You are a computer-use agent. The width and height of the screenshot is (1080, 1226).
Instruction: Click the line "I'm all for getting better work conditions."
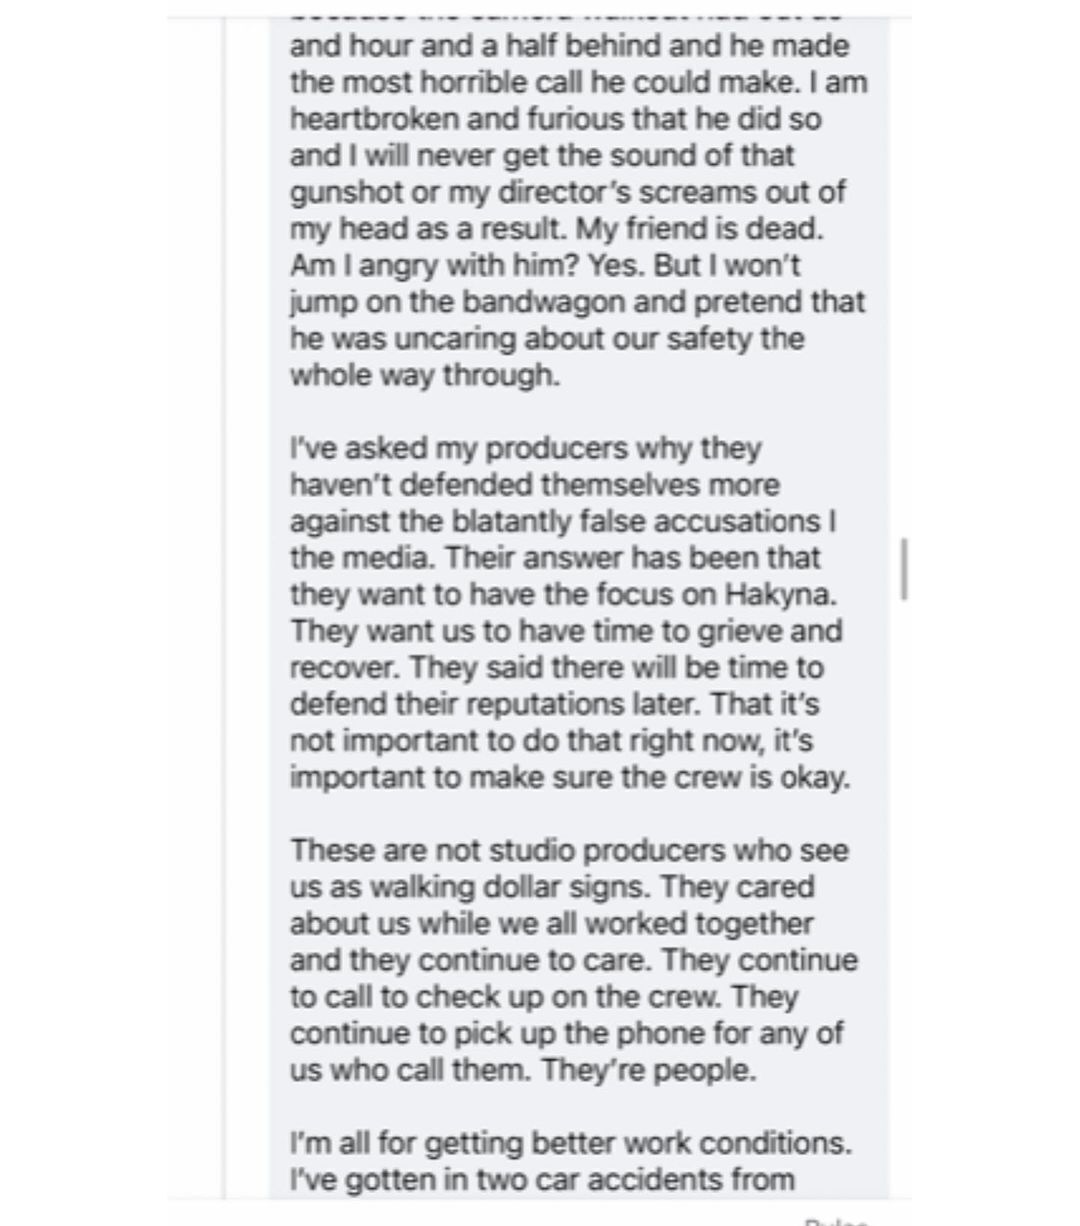[x=571, y=1142]
